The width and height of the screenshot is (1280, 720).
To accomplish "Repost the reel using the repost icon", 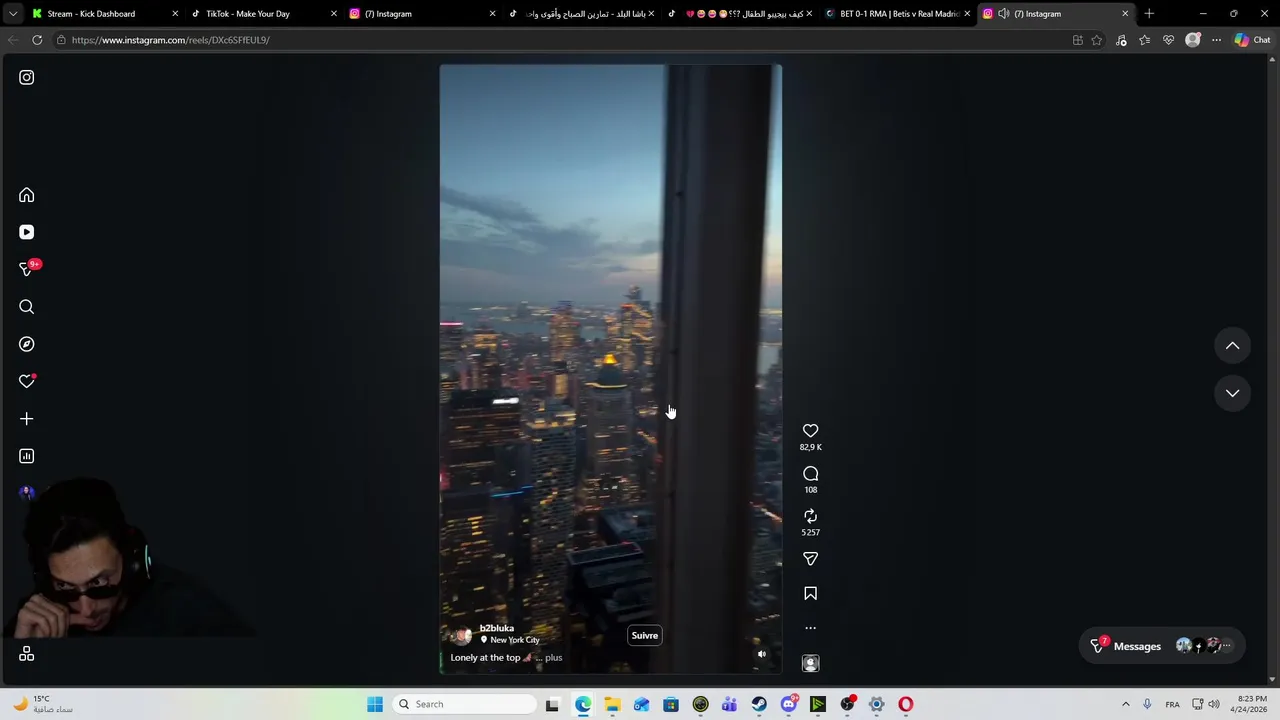I will (x=811, y=516).
